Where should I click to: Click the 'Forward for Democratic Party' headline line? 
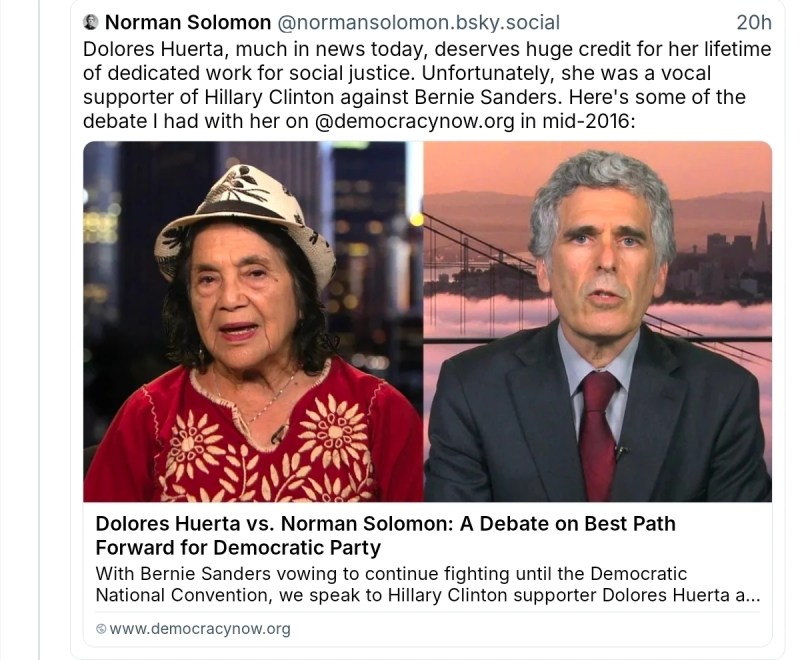238,548
